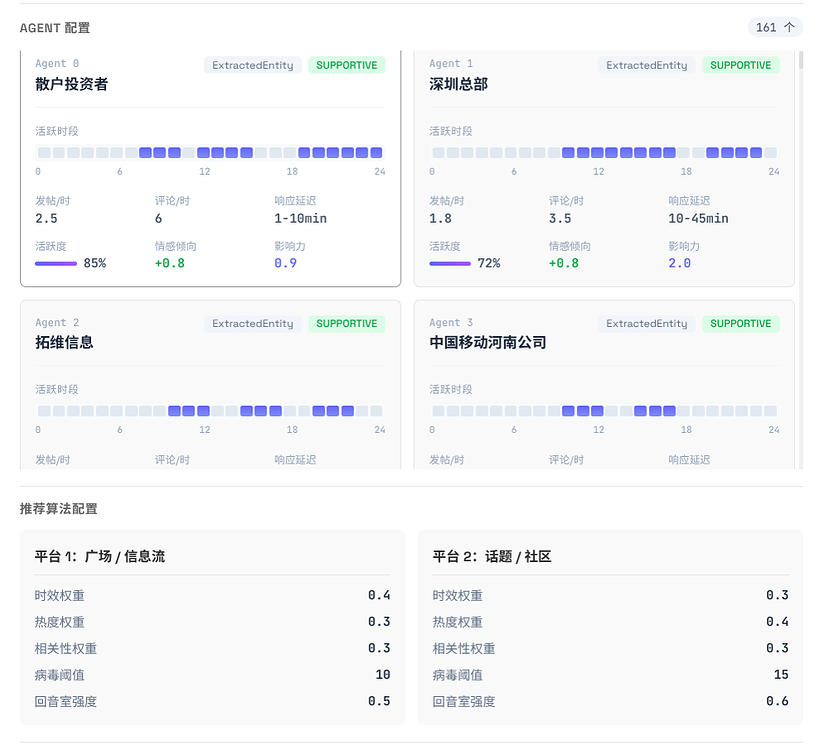Select the Agent 2 label

(57, 322)
